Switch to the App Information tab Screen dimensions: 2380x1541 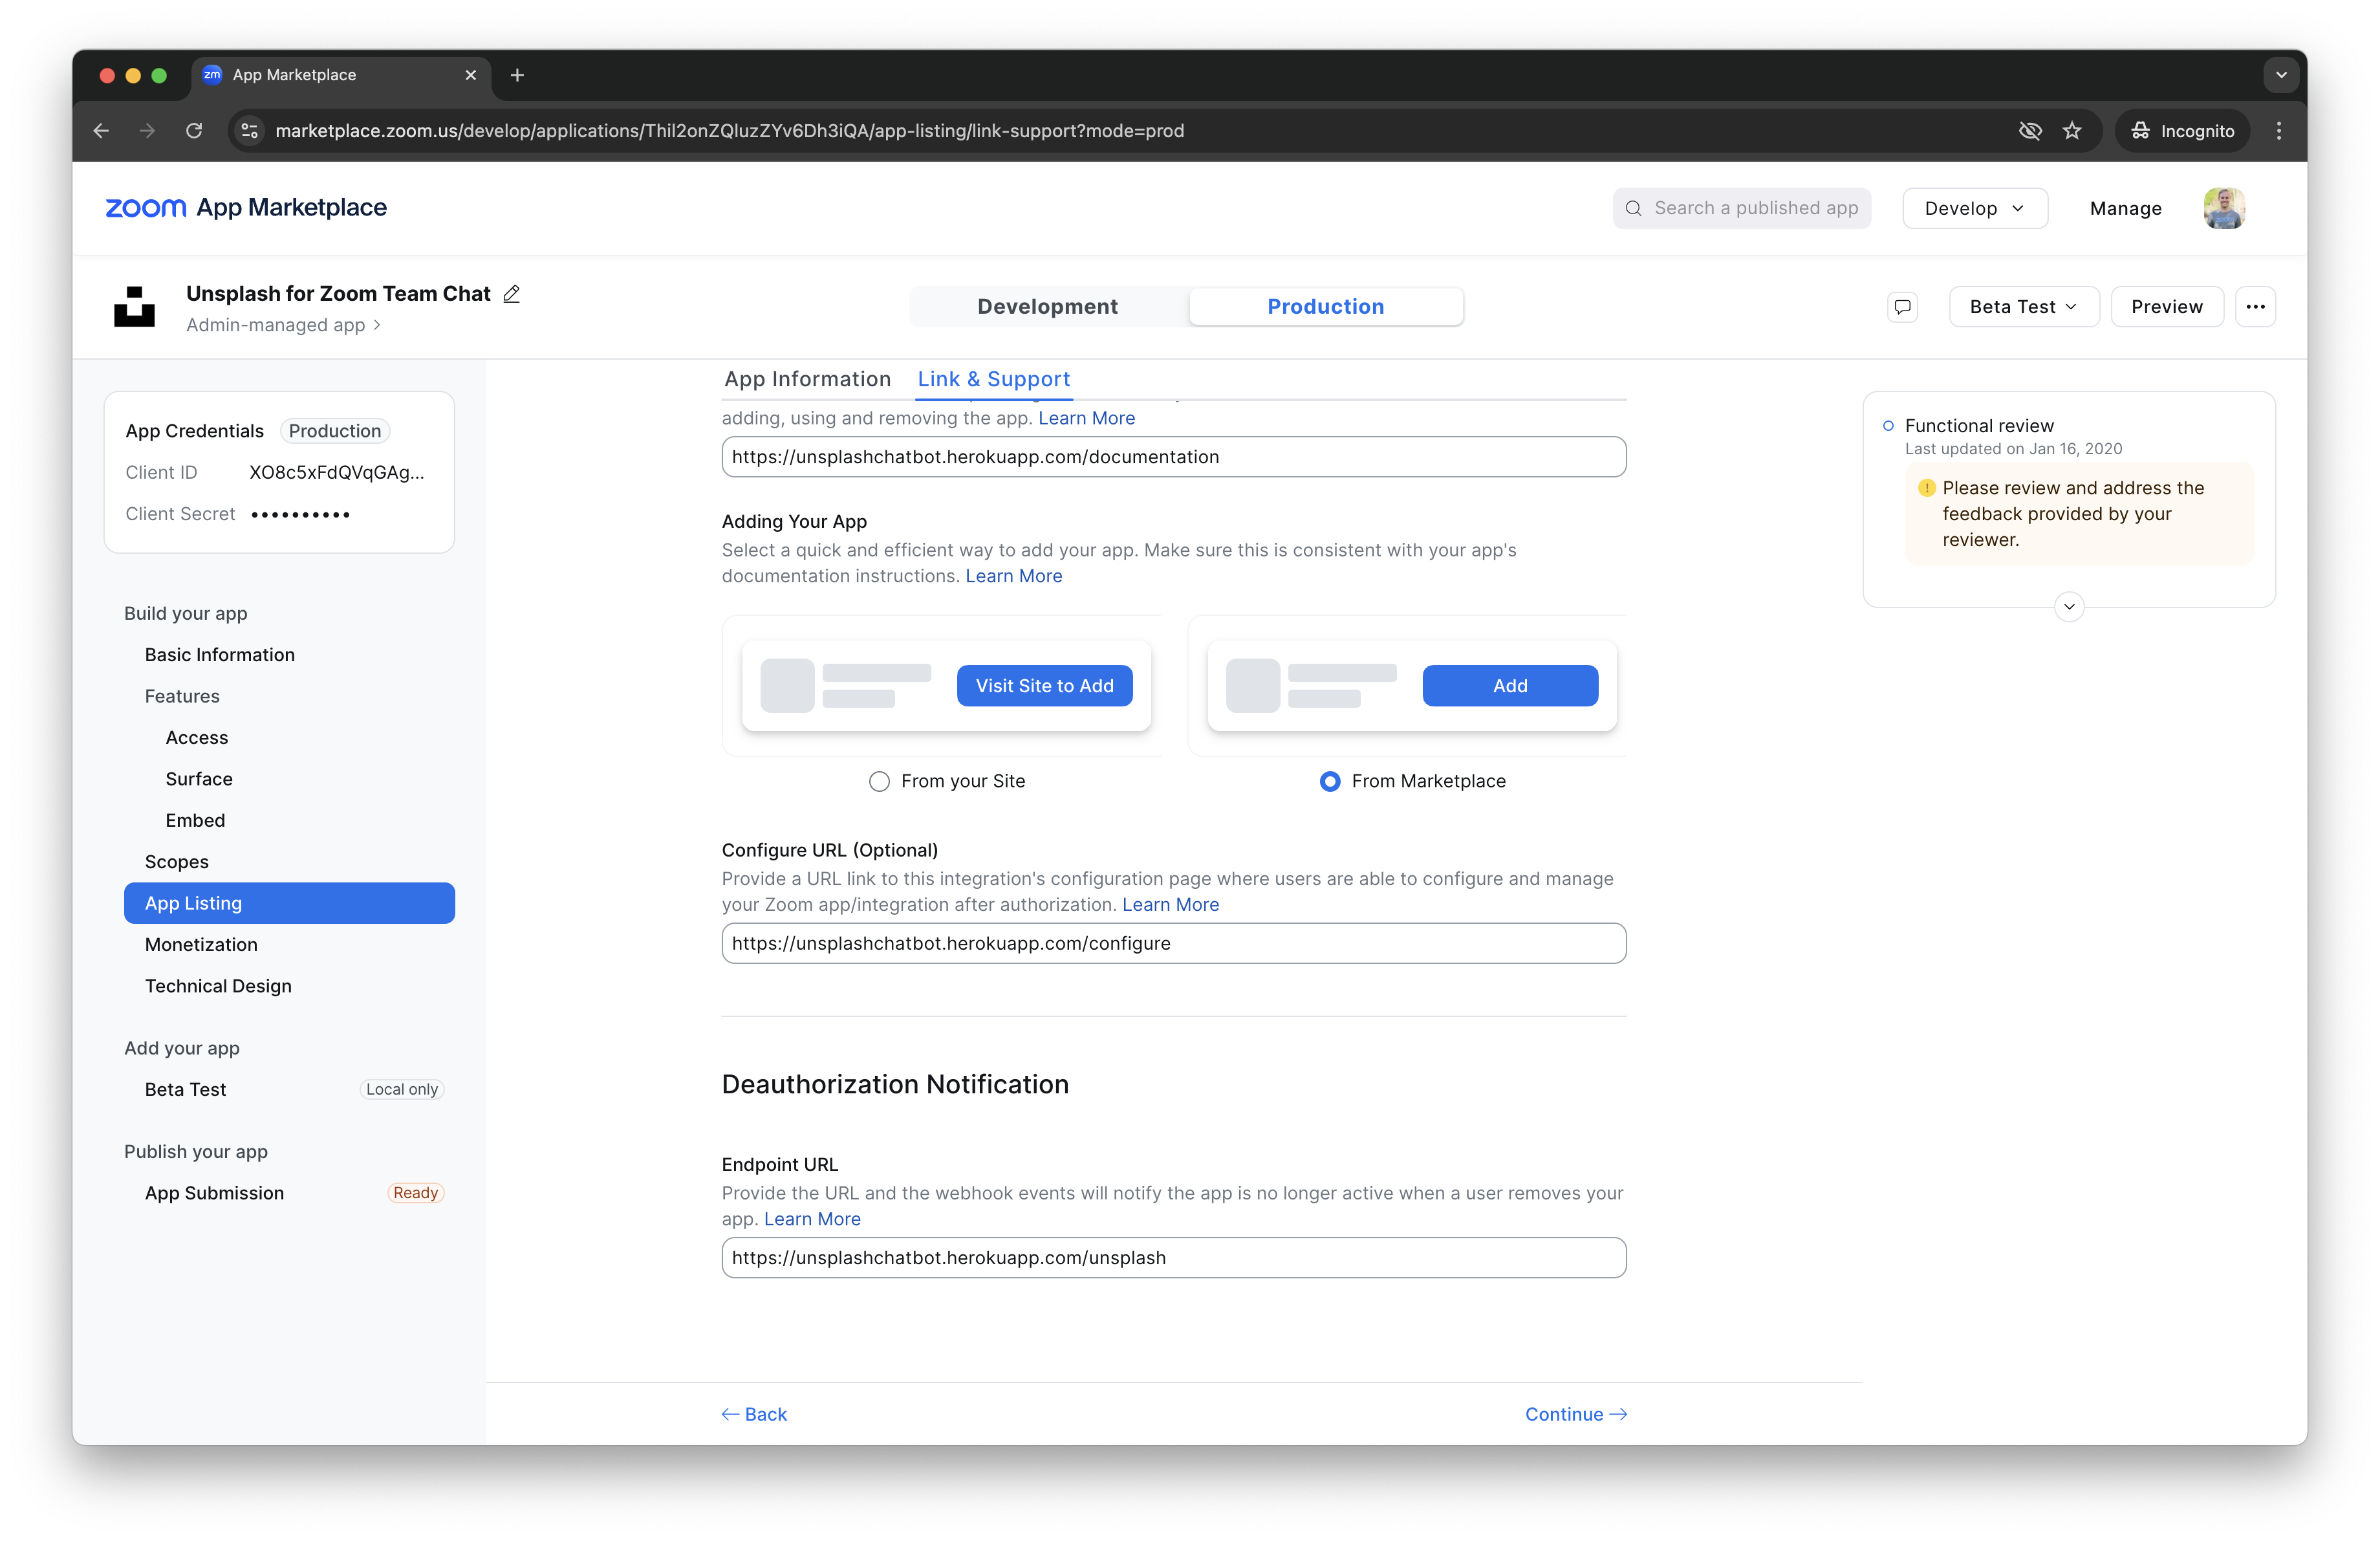[x=807, y=379]
